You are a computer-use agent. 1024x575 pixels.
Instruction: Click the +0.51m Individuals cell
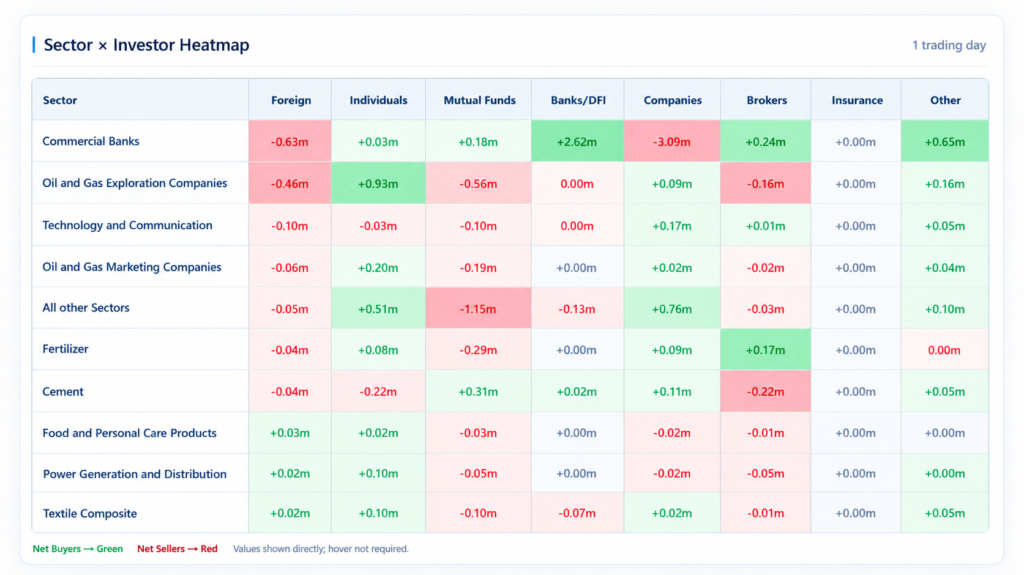378,308
